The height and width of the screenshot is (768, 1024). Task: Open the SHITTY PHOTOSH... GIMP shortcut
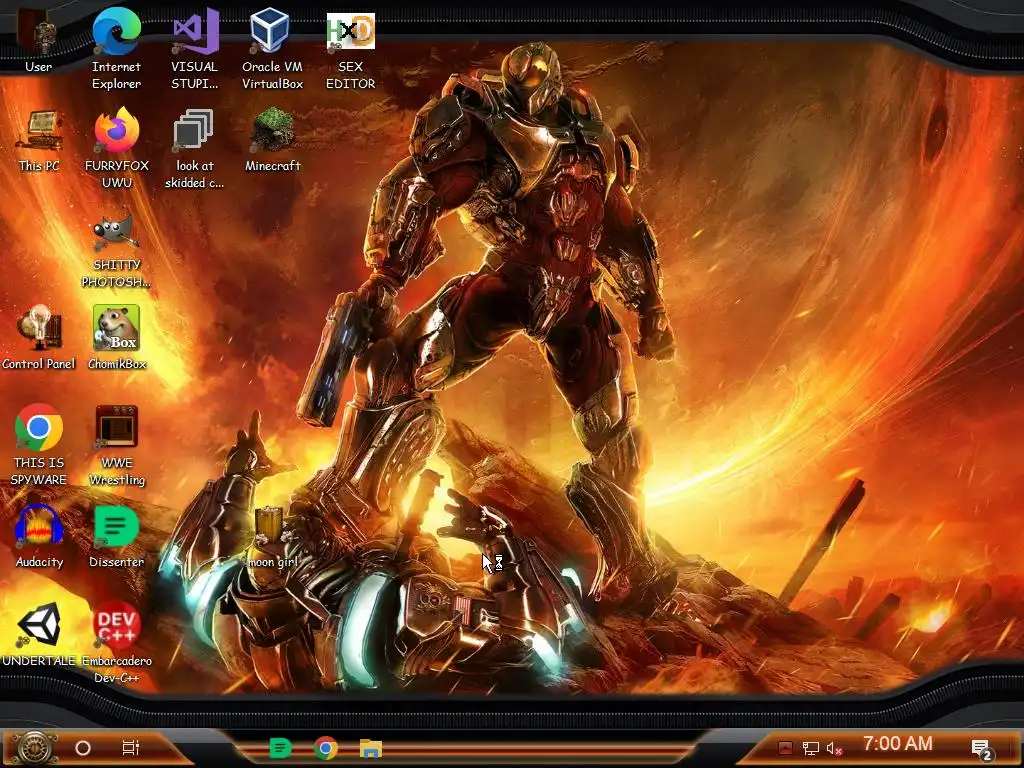(x=116, y=249)
